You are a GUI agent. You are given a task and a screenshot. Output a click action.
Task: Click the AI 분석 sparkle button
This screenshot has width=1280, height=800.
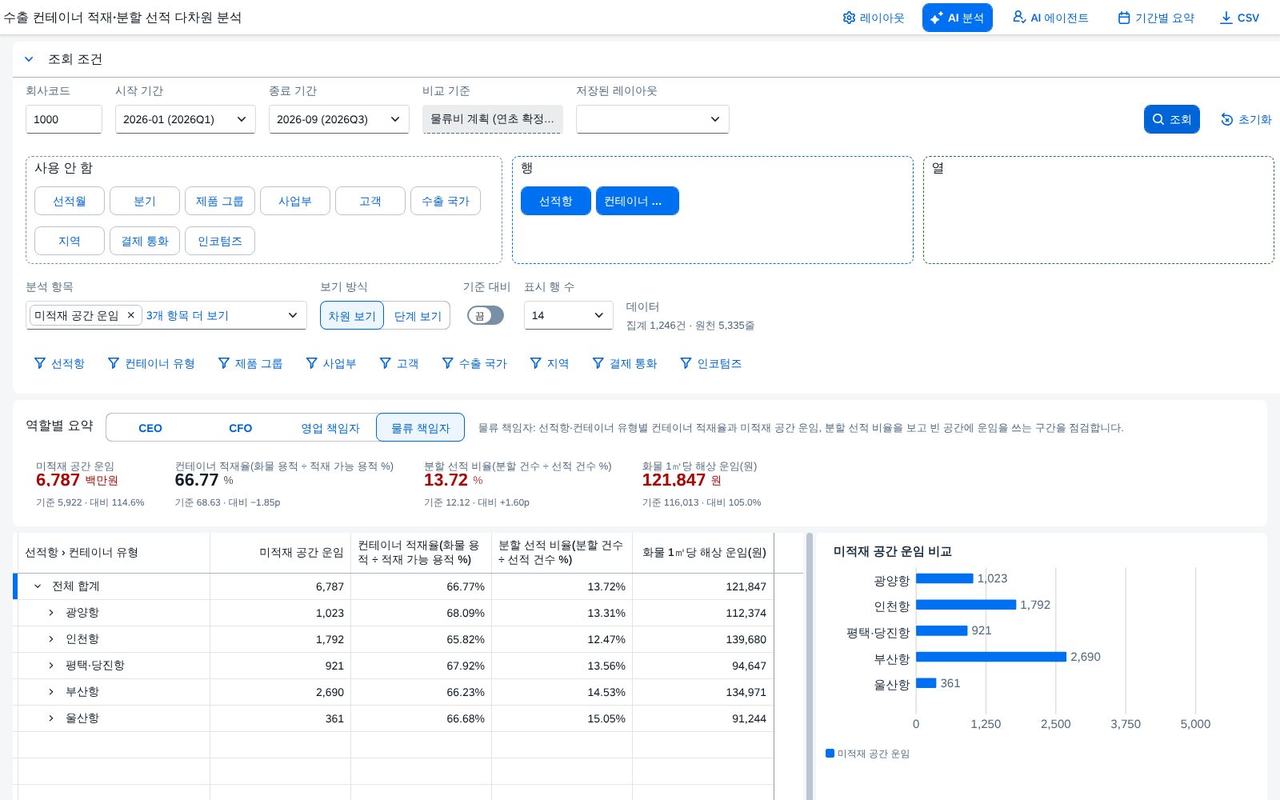(937, 18)
